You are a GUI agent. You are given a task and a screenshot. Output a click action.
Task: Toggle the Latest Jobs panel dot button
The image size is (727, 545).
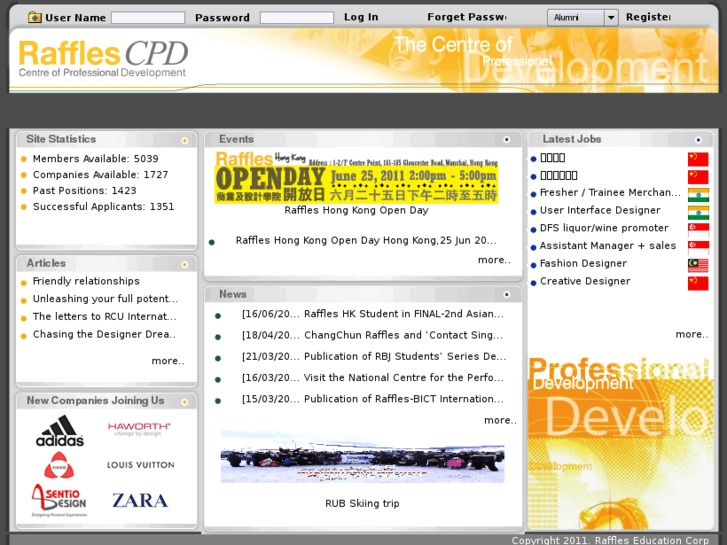pyautogui.click(x=698, y=140)
